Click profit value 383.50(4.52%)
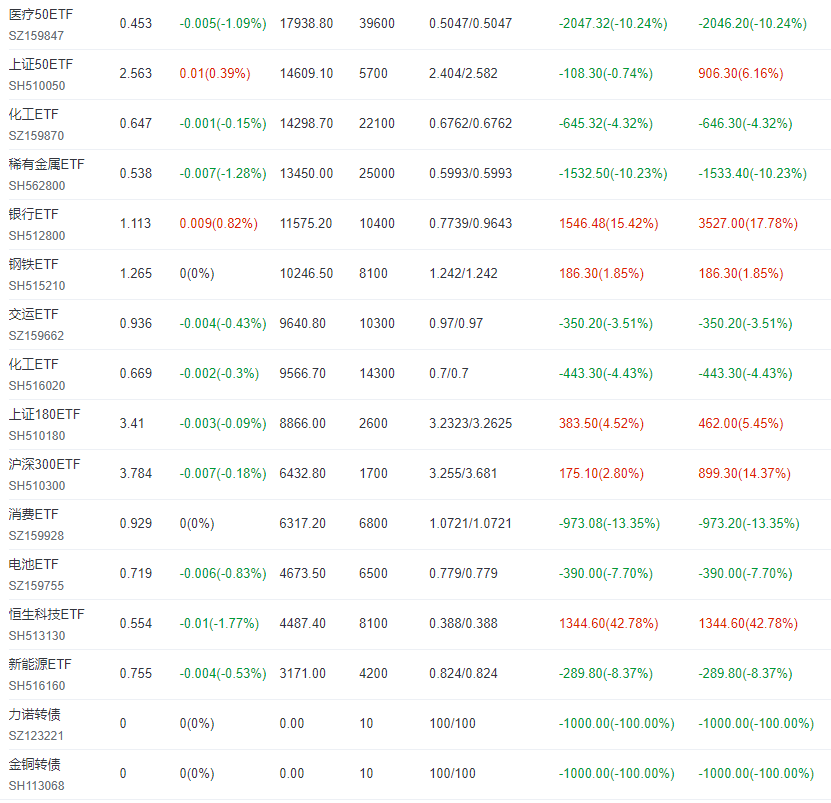 (x=602, y=423)
